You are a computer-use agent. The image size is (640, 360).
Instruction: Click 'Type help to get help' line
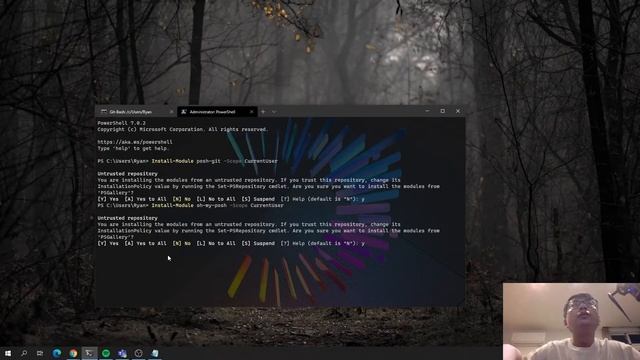click(x=133, y=149)
